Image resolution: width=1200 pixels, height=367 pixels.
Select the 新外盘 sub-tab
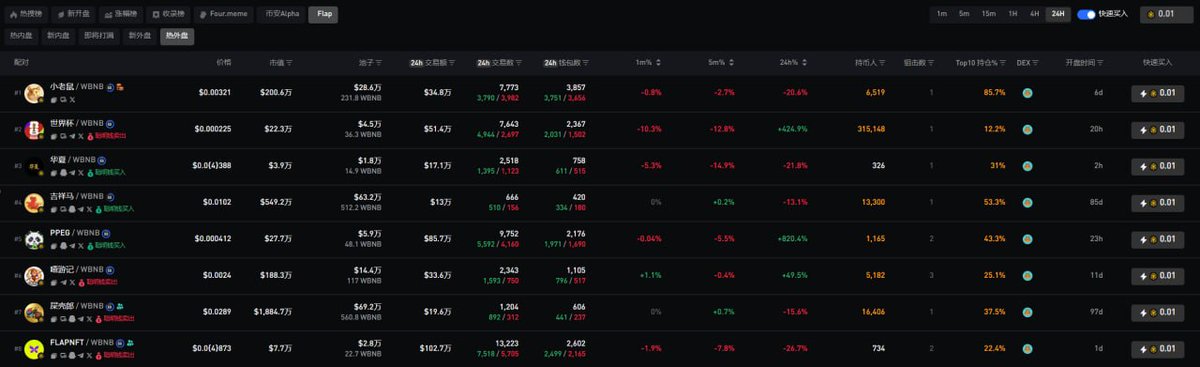(141, 35)
